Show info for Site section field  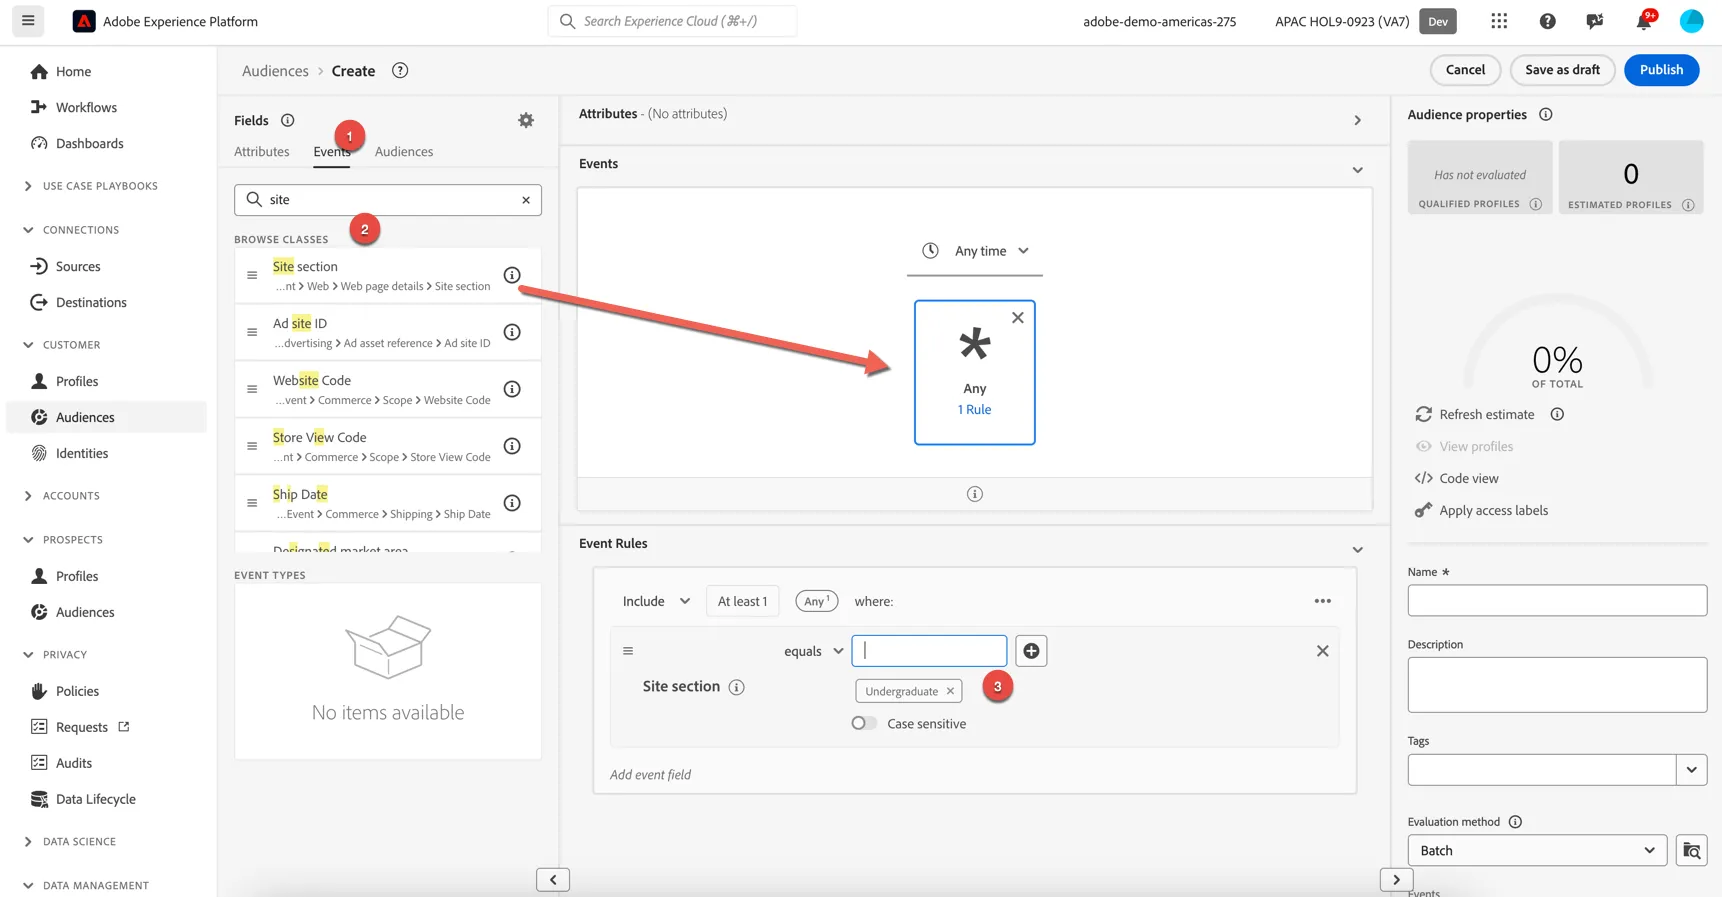[512, 275]
